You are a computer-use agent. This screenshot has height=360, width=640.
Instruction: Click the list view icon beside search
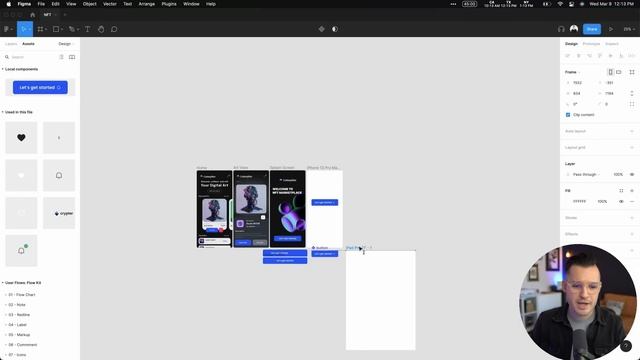tap(61, 57)
